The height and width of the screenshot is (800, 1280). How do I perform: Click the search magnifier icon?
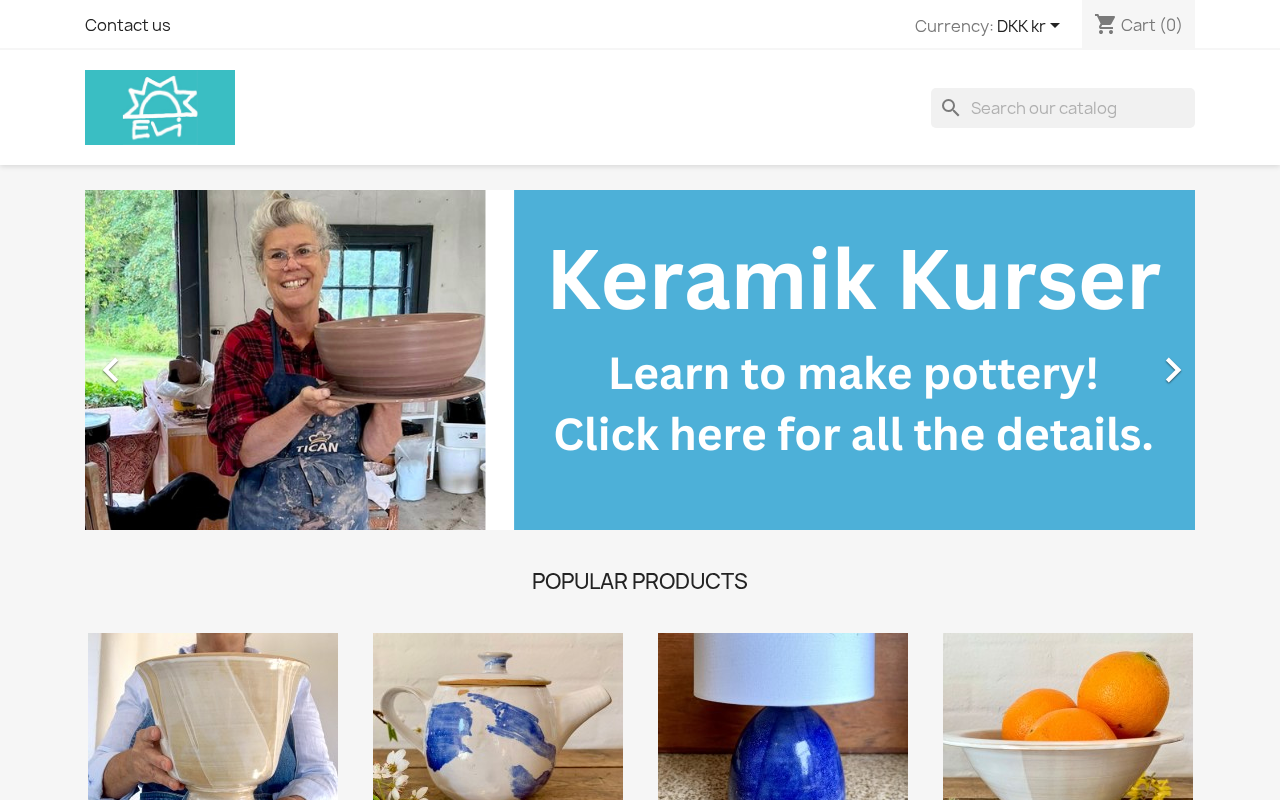click(951, 108)
